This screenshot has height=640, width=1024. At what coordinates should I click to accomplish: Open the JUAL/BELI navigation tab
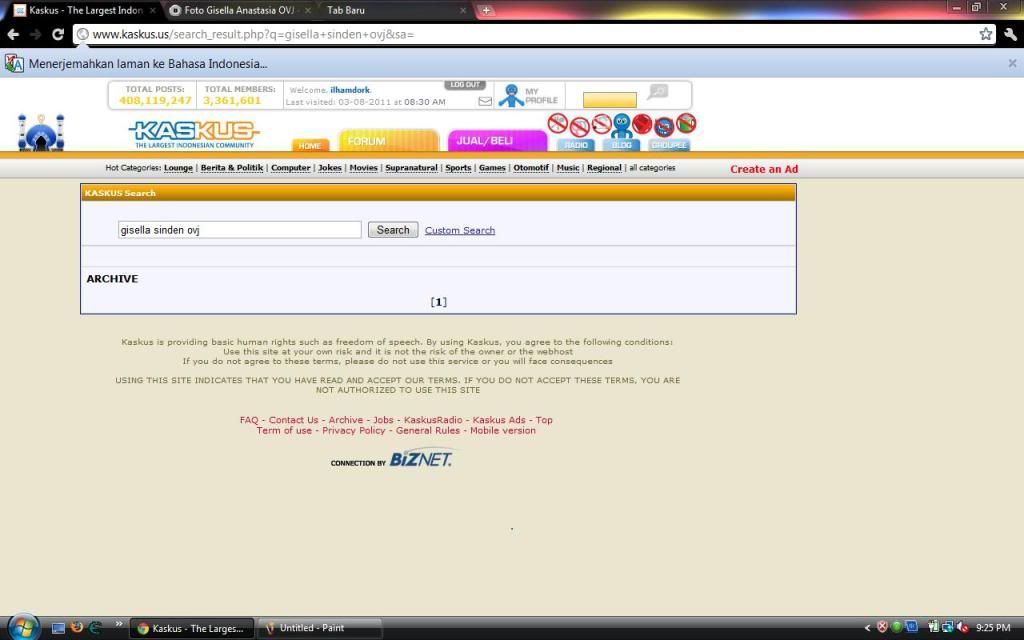(x=497, y=140)
